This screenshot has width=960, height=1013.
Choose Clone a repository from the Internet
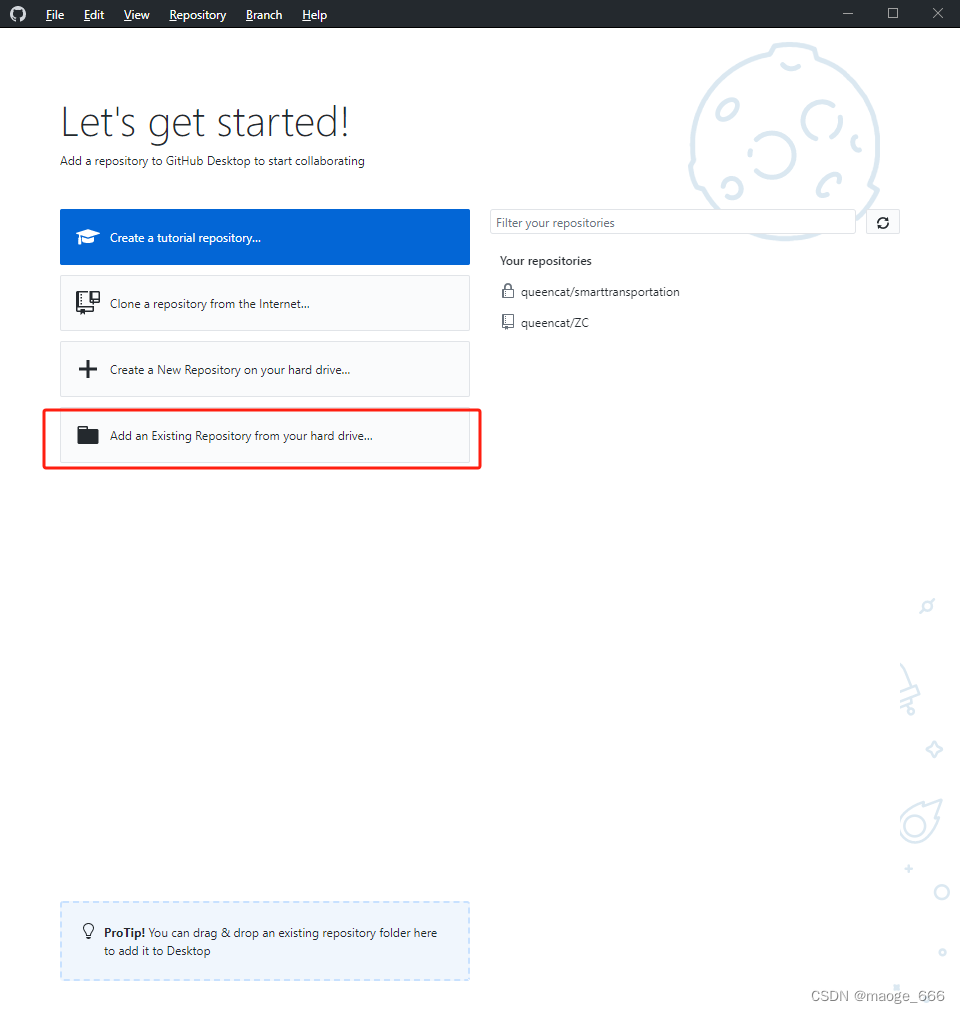pos(265,303)
